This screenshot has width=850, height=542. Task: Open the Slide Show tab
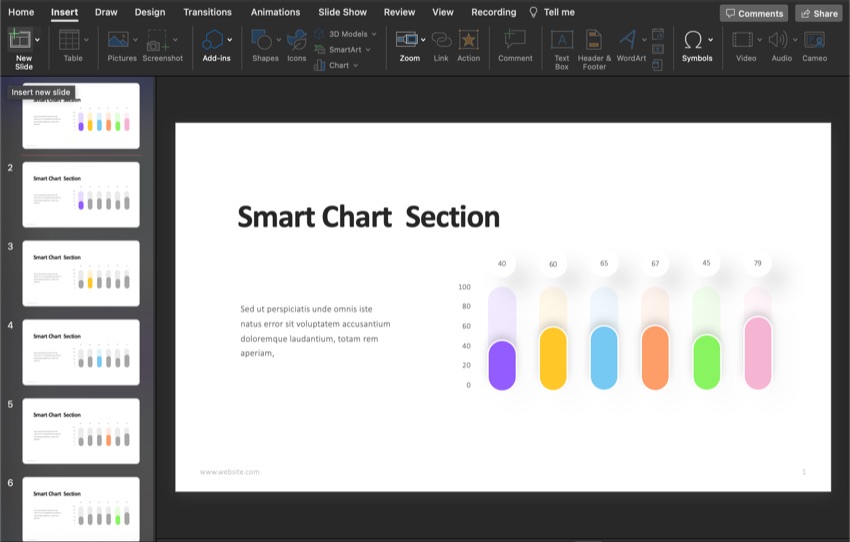(x=342, y=12)
